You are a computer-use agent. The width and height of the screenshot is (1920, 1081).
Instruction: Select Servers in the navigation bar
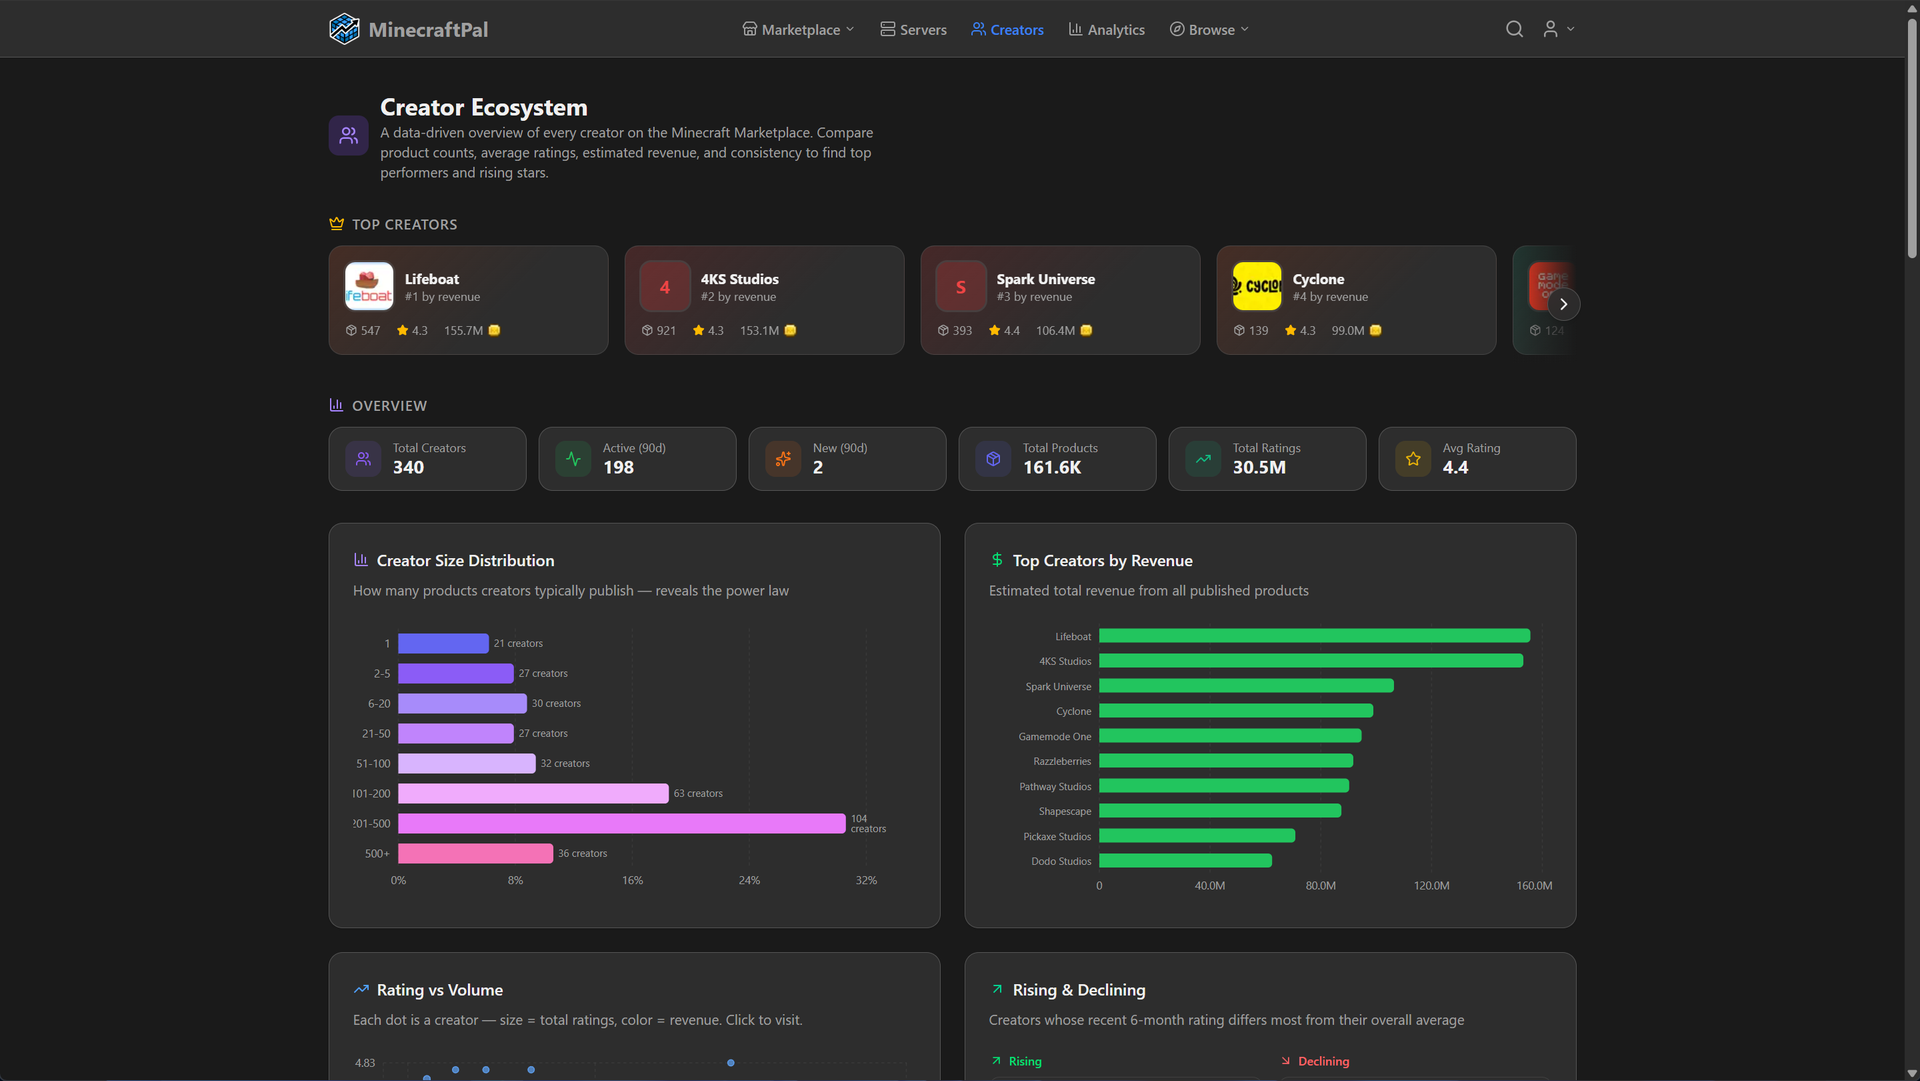[912, 29]
